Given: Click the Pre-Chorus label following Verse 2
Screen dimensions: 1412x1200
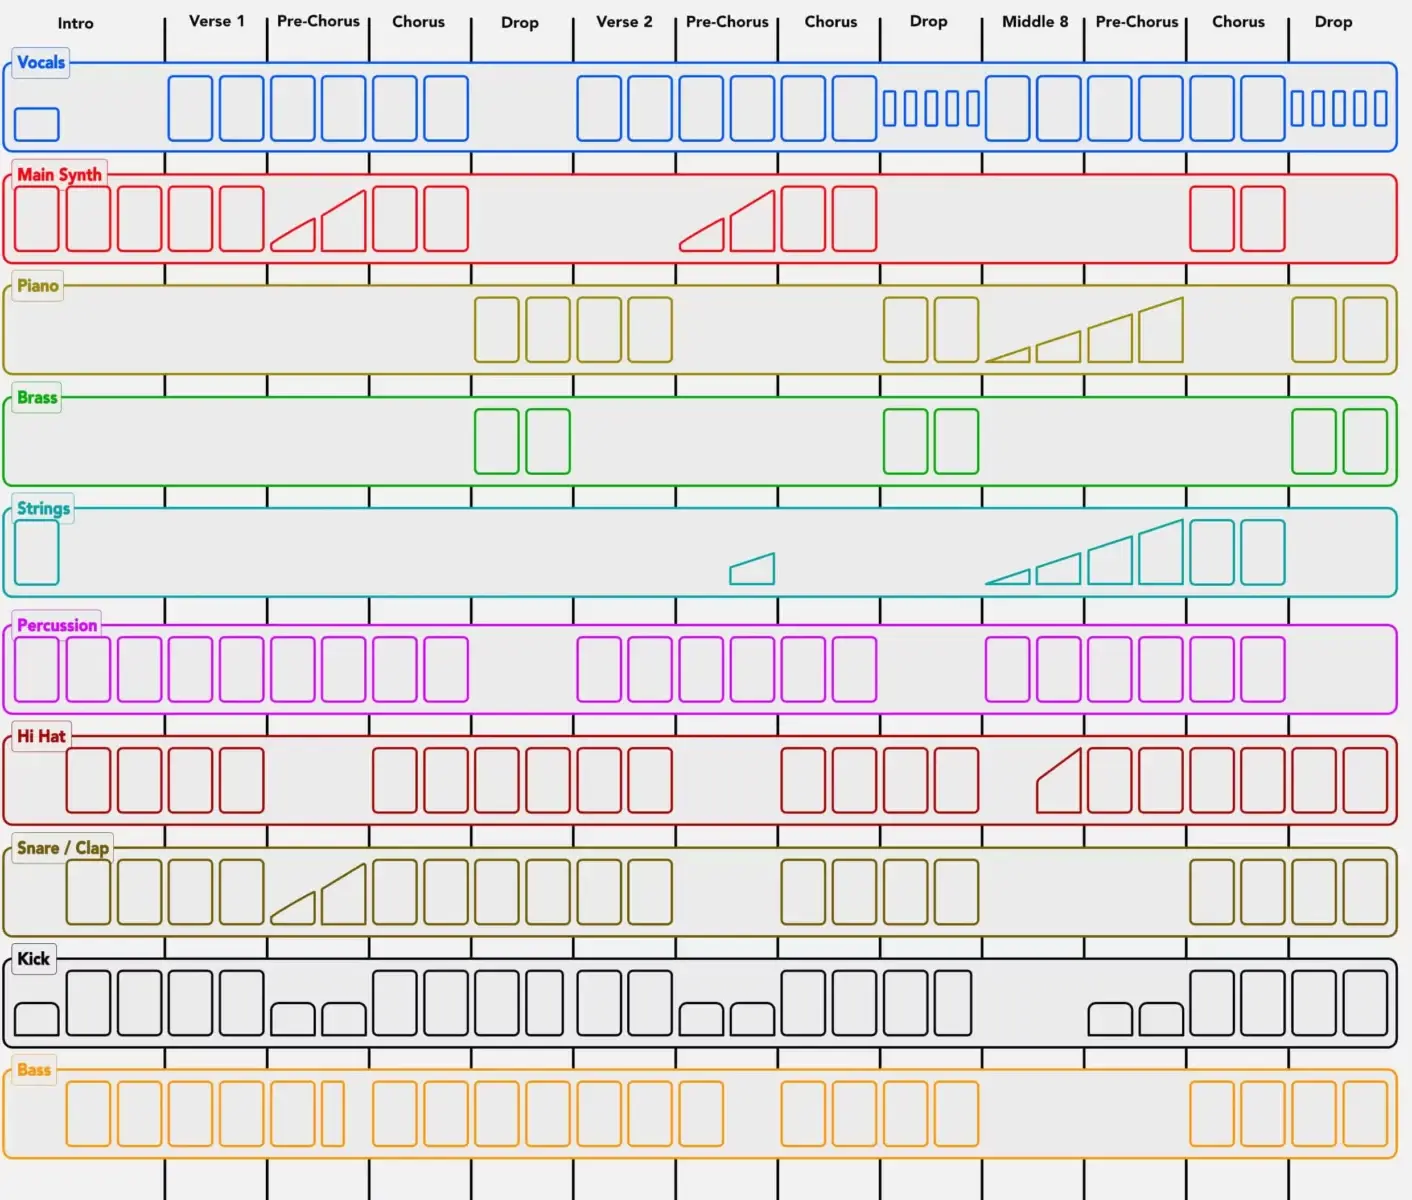Looking at the screenshot, I should (727, 21).
